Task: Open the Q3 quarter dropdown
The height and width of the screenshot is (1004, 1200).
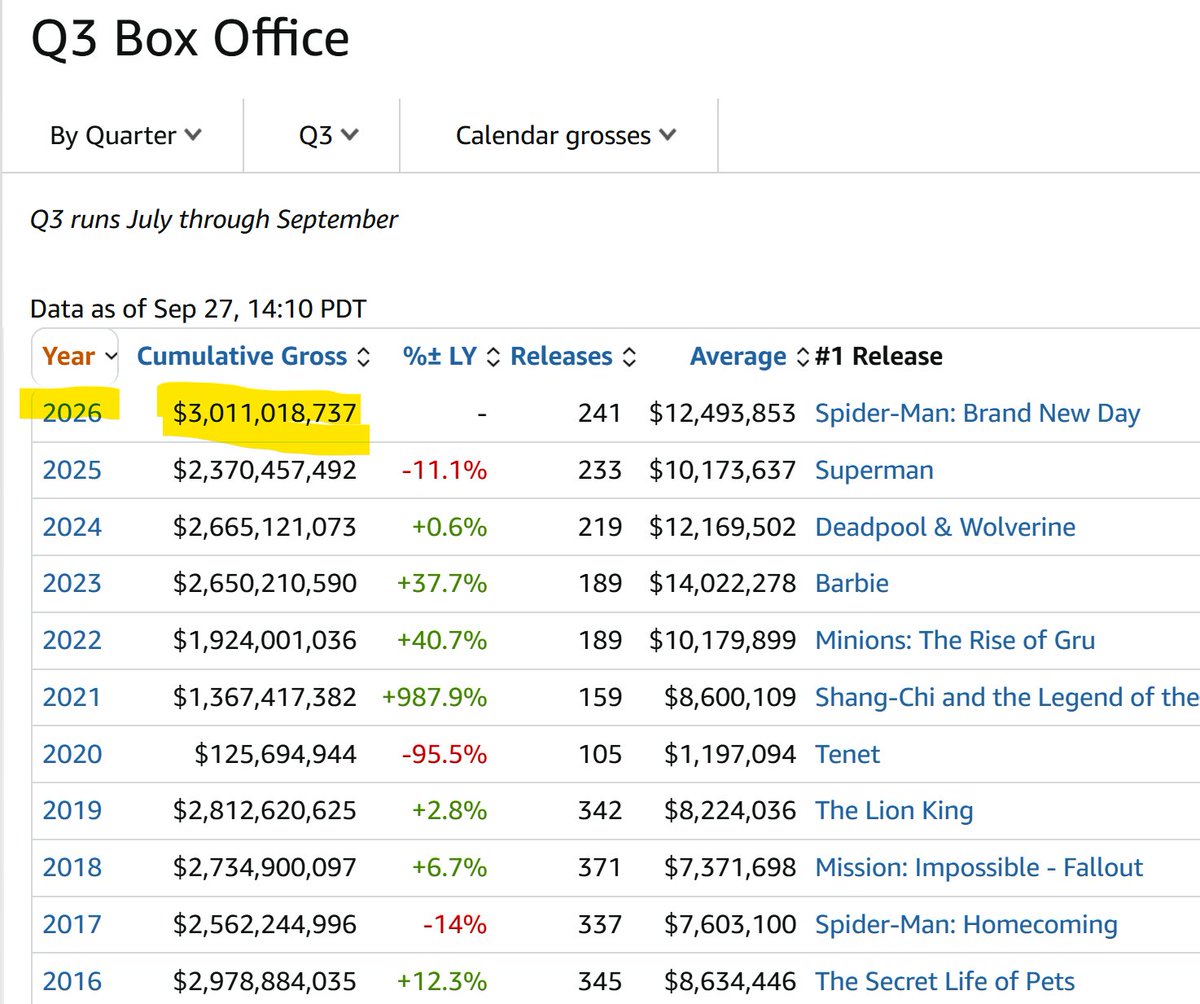Action: [x=328, y=135]
